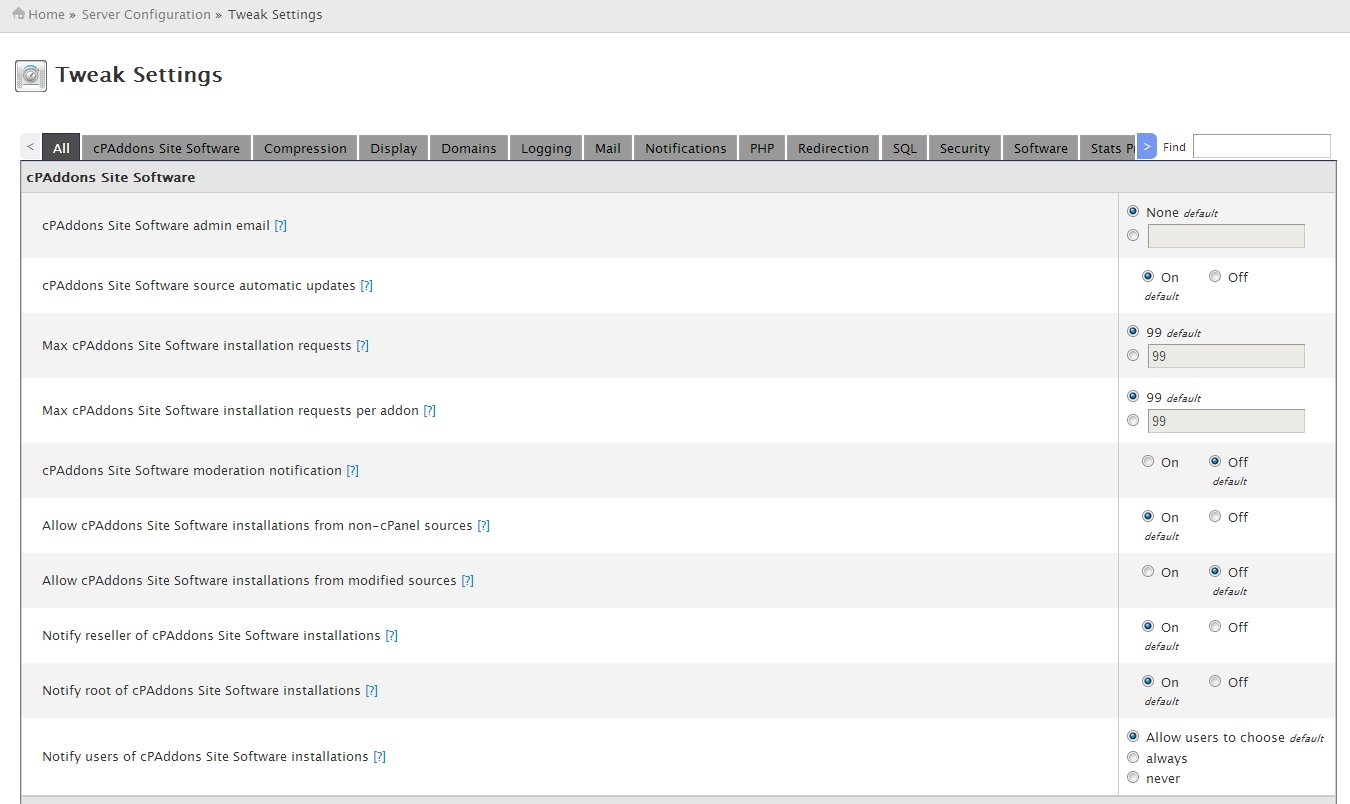The image size is (1350, 804).
Task: Open help for moderation notification
Action: pyautogui.click(x=352, y=471)
